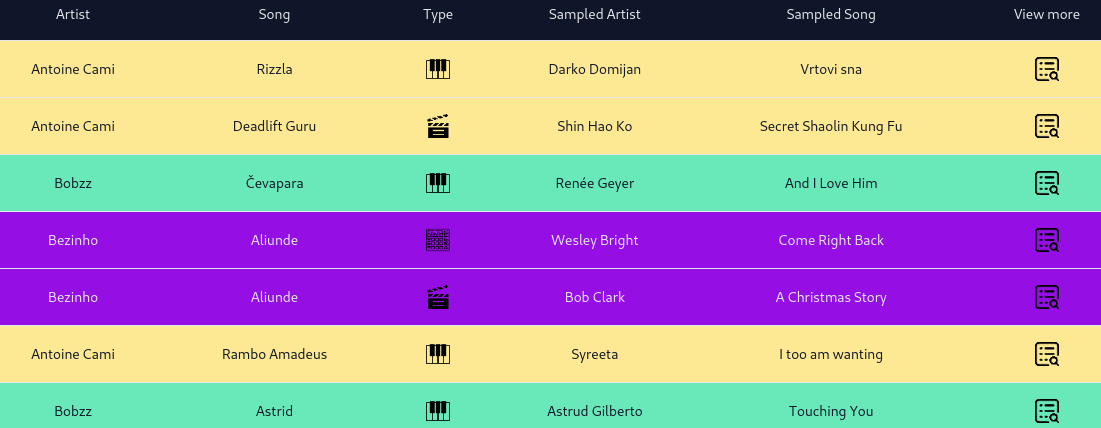Select Darko Domijan sampled artist
This screenshot has height=428, width=1101.
coord(595,69)
